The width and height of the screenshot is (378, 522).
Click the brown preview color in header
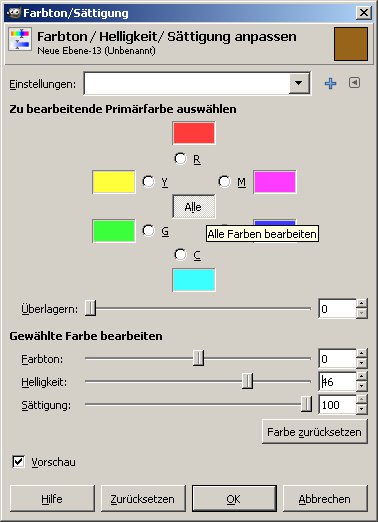tap(351, 44)
